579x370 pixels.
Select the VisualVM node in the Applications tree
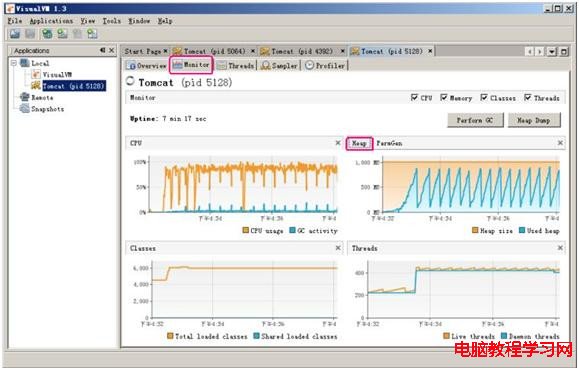click(57, 75)
